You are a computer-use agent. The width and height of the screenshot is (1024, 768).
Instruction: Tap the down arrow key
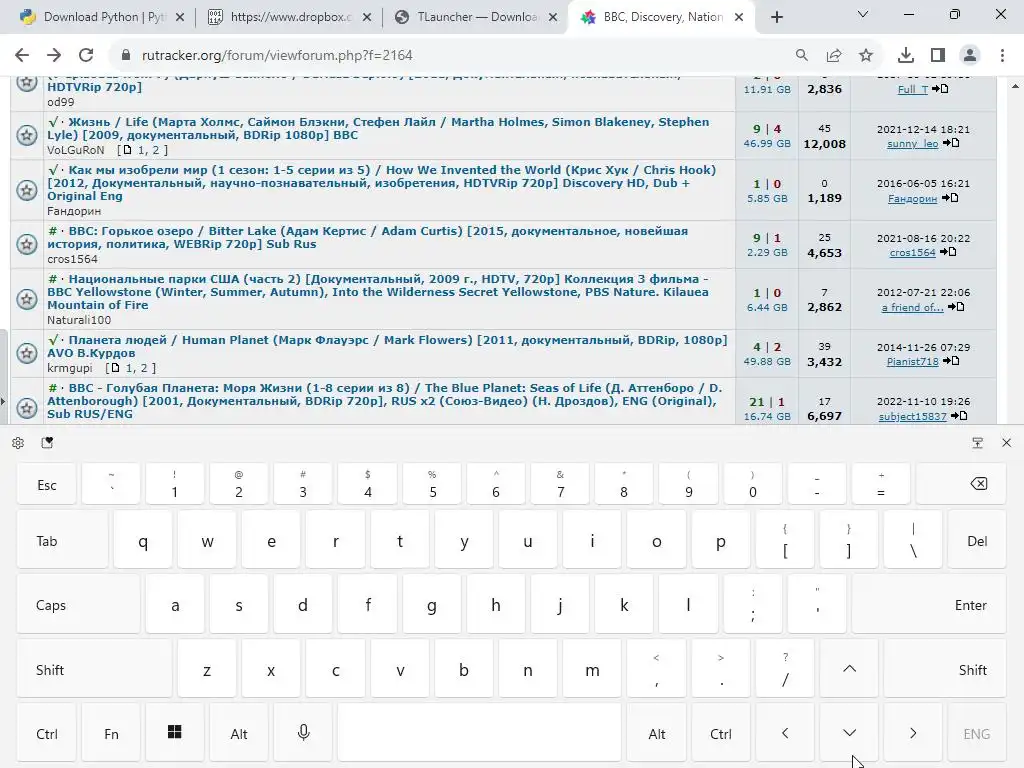coord(849,733)
